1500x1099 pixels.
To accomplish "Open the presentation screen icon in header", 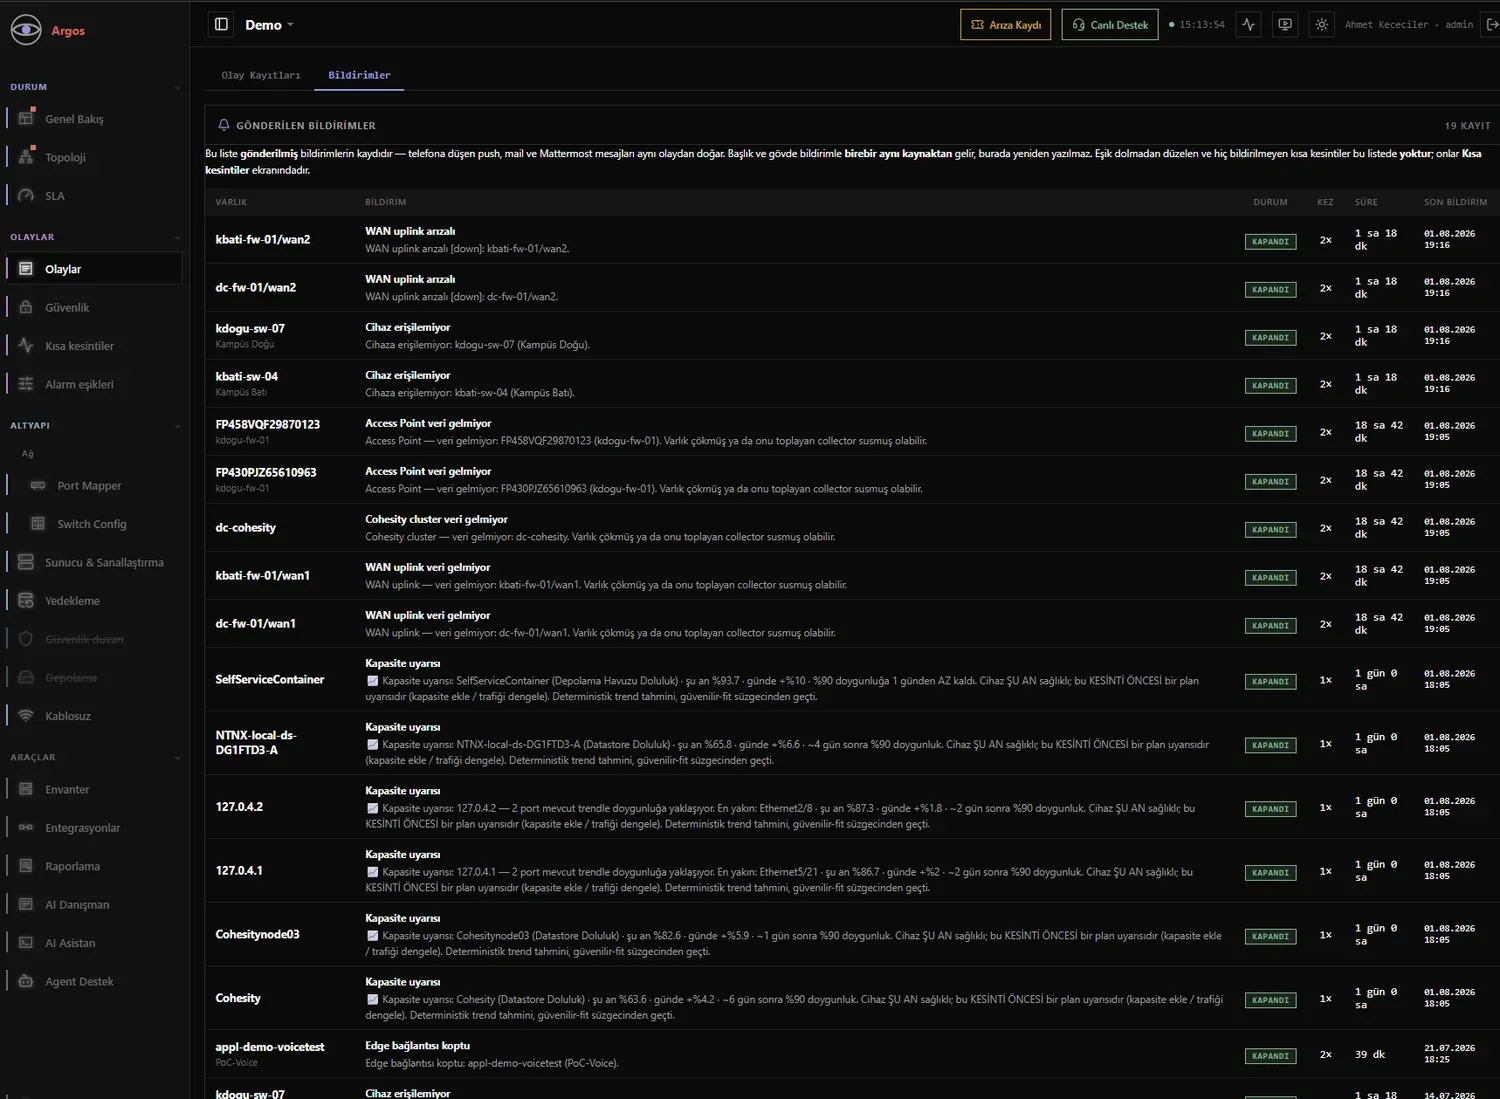I will pyautogui.click(x=1285, y=25).
